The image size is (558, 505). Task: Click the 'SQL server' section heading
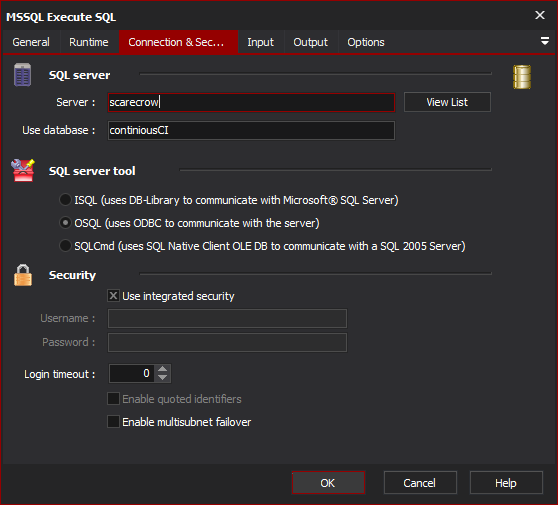[x=79, y=75]
